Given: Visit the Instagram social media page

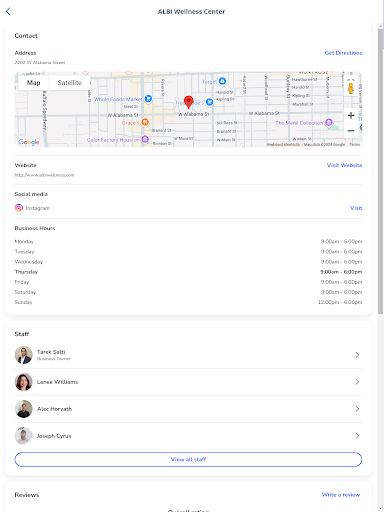Looking at the screenshot, I should pos(356,208).
